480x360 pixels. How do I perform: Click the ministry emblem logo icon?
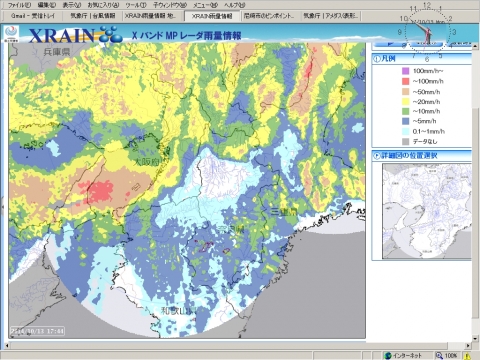[x=11, y=34]
